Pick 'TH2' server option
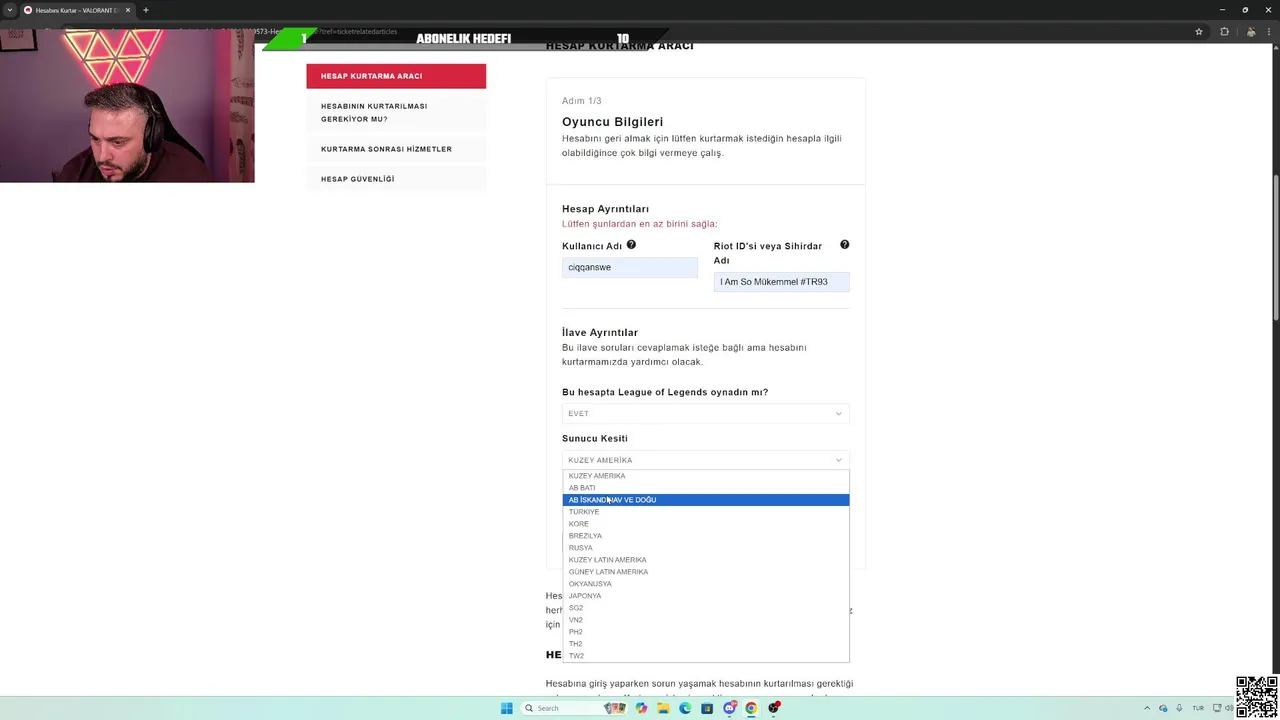This screenshot has height=720, width=1280. pyautogui.click(x=705, y=644)
